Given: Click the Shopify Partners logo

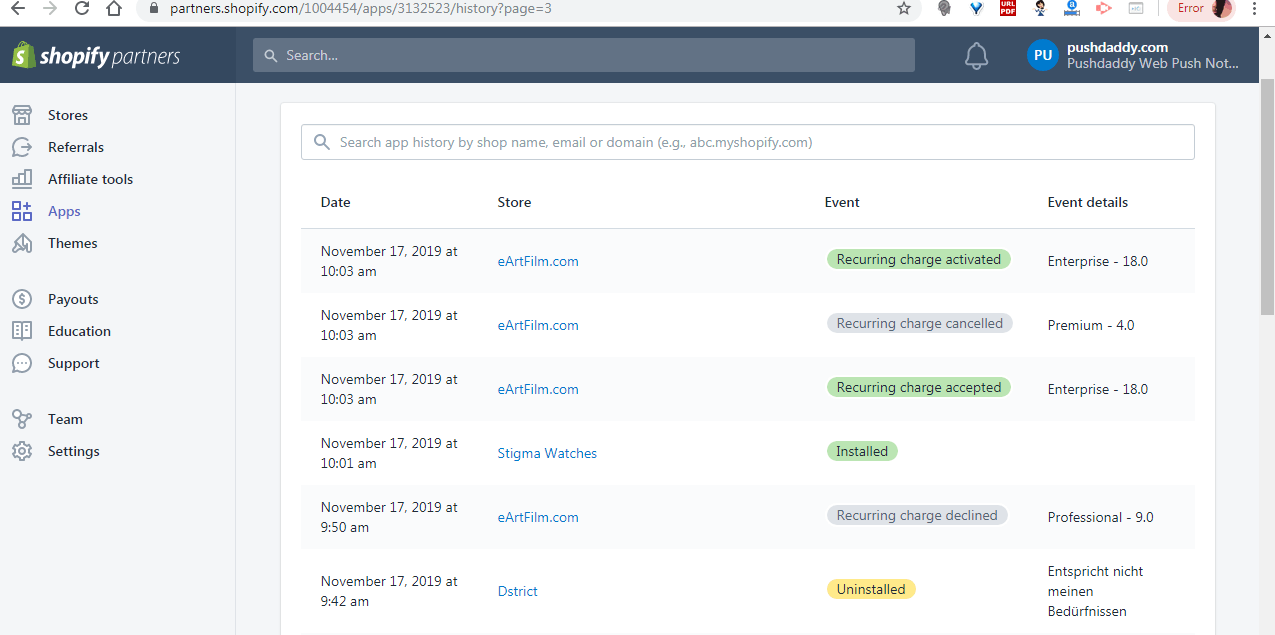Looking at the screenshot, I should [96, 56].
